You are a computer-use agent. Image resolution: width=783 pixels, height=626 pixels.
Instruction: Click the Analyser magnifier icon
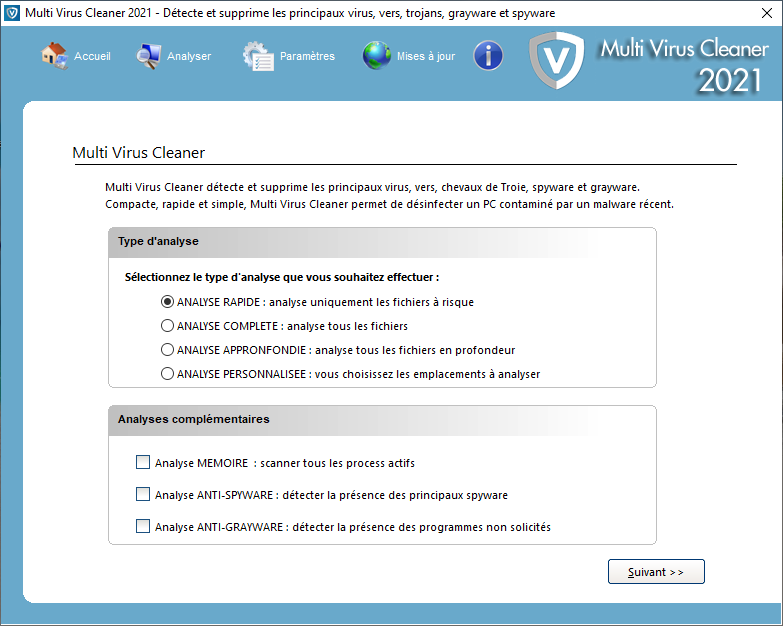click(x=149, y=56)
